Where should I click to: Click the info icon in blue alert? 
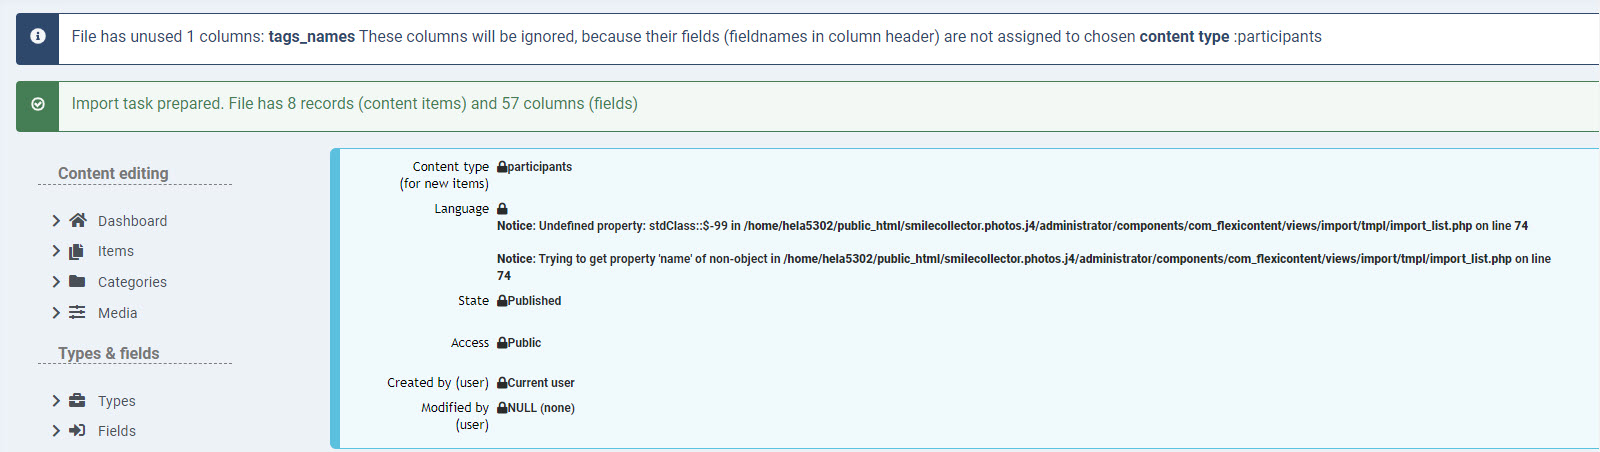(38, 36)
